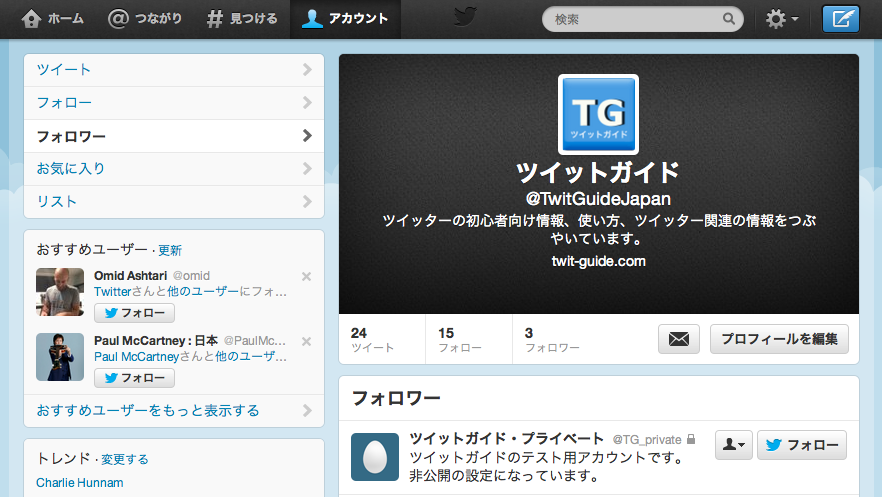Click Paul McCartney profile photo
Viewport: 882px width, 497px height.
click(60, 357)
